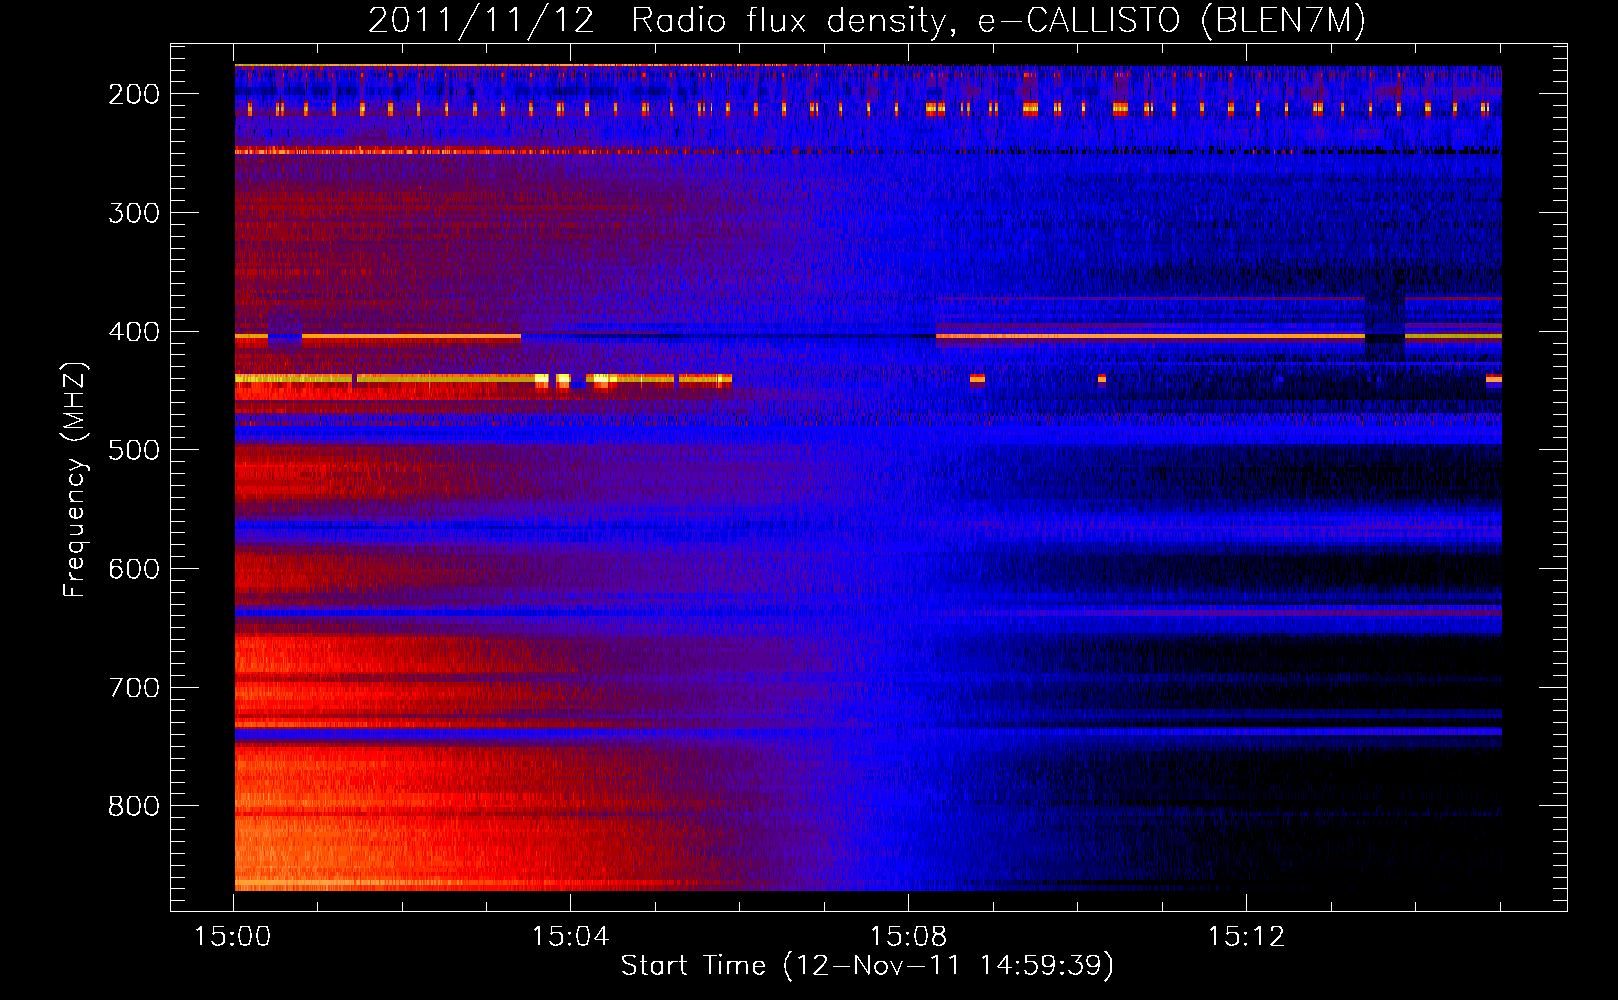Click the 'e-CALLISTO (BLEN7M)' station label

point(1171,21)
